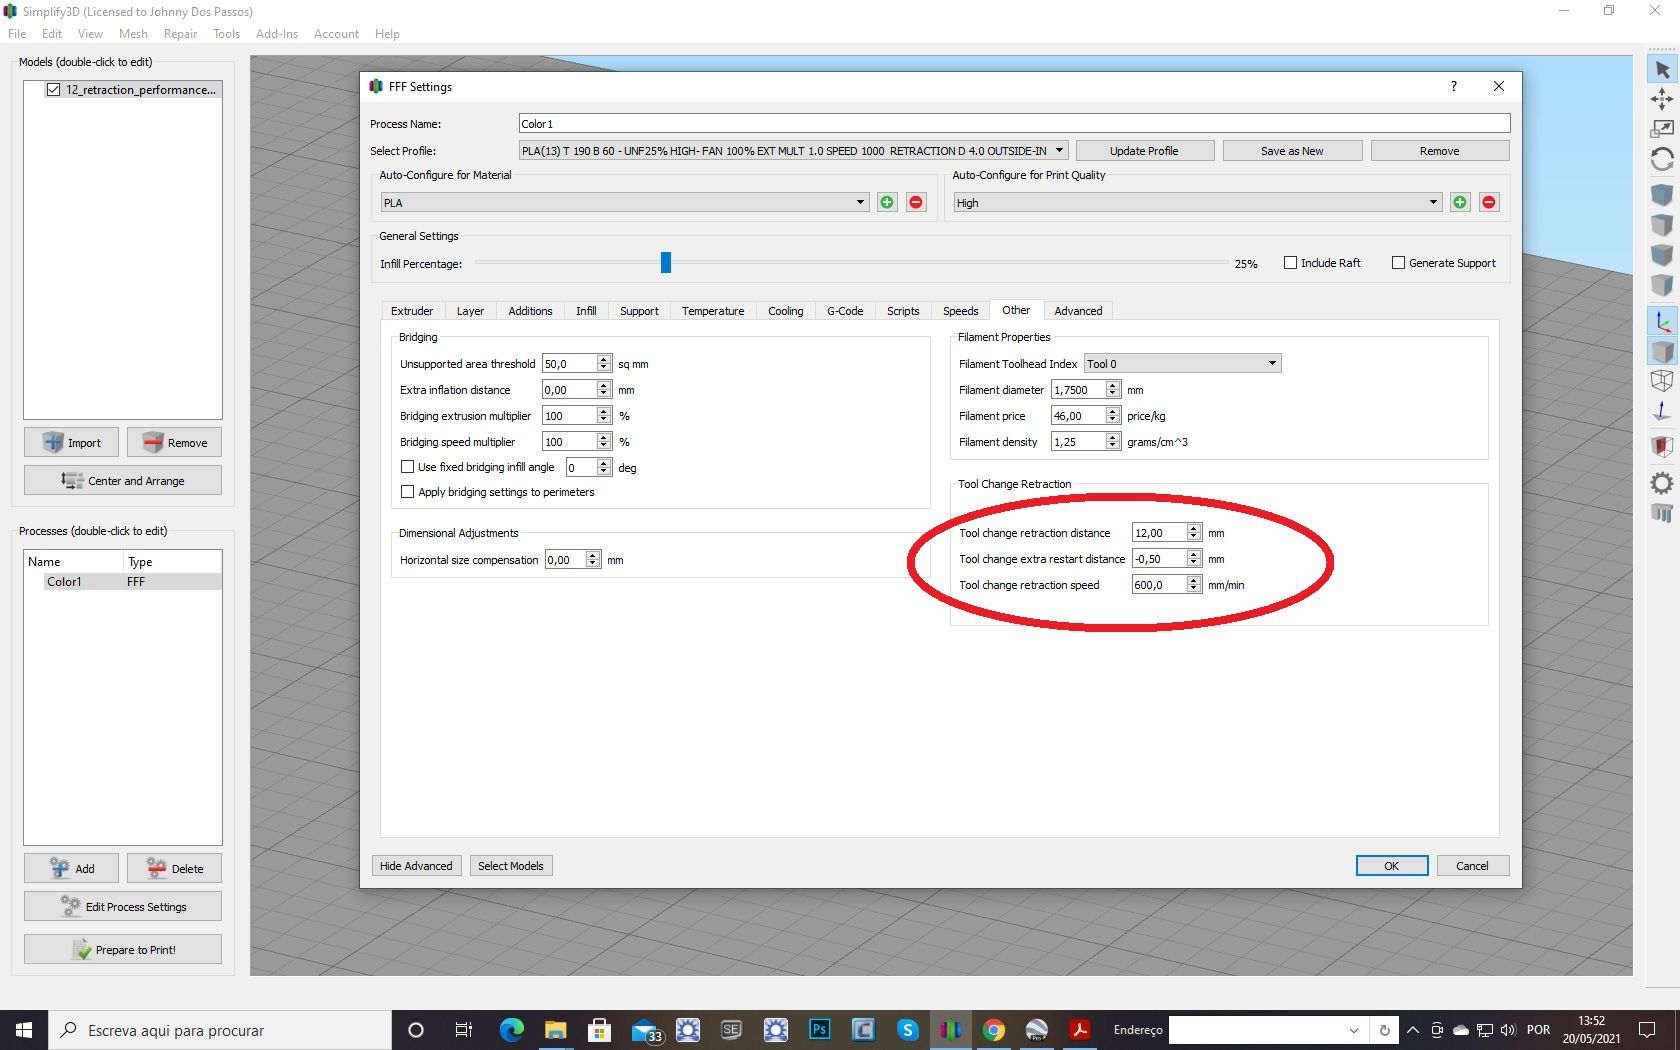The image size is (1680, 1050).
Task: Click the Process Name input field
Action: point(1014,124)
